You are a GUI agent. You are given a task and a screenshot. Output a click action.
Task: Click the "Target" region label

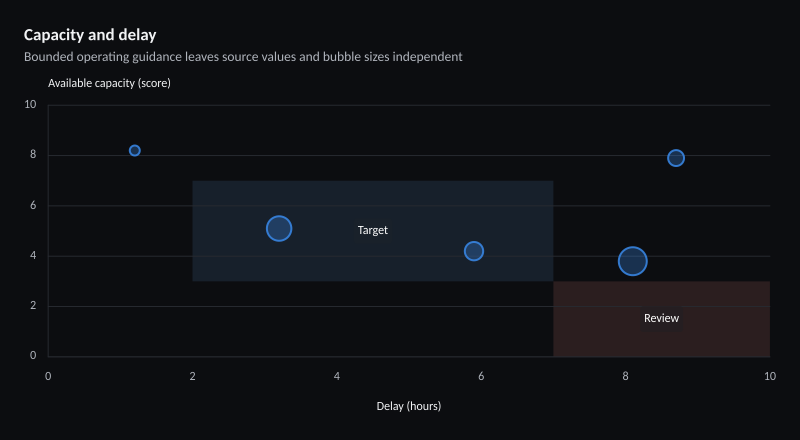point(372,230)
